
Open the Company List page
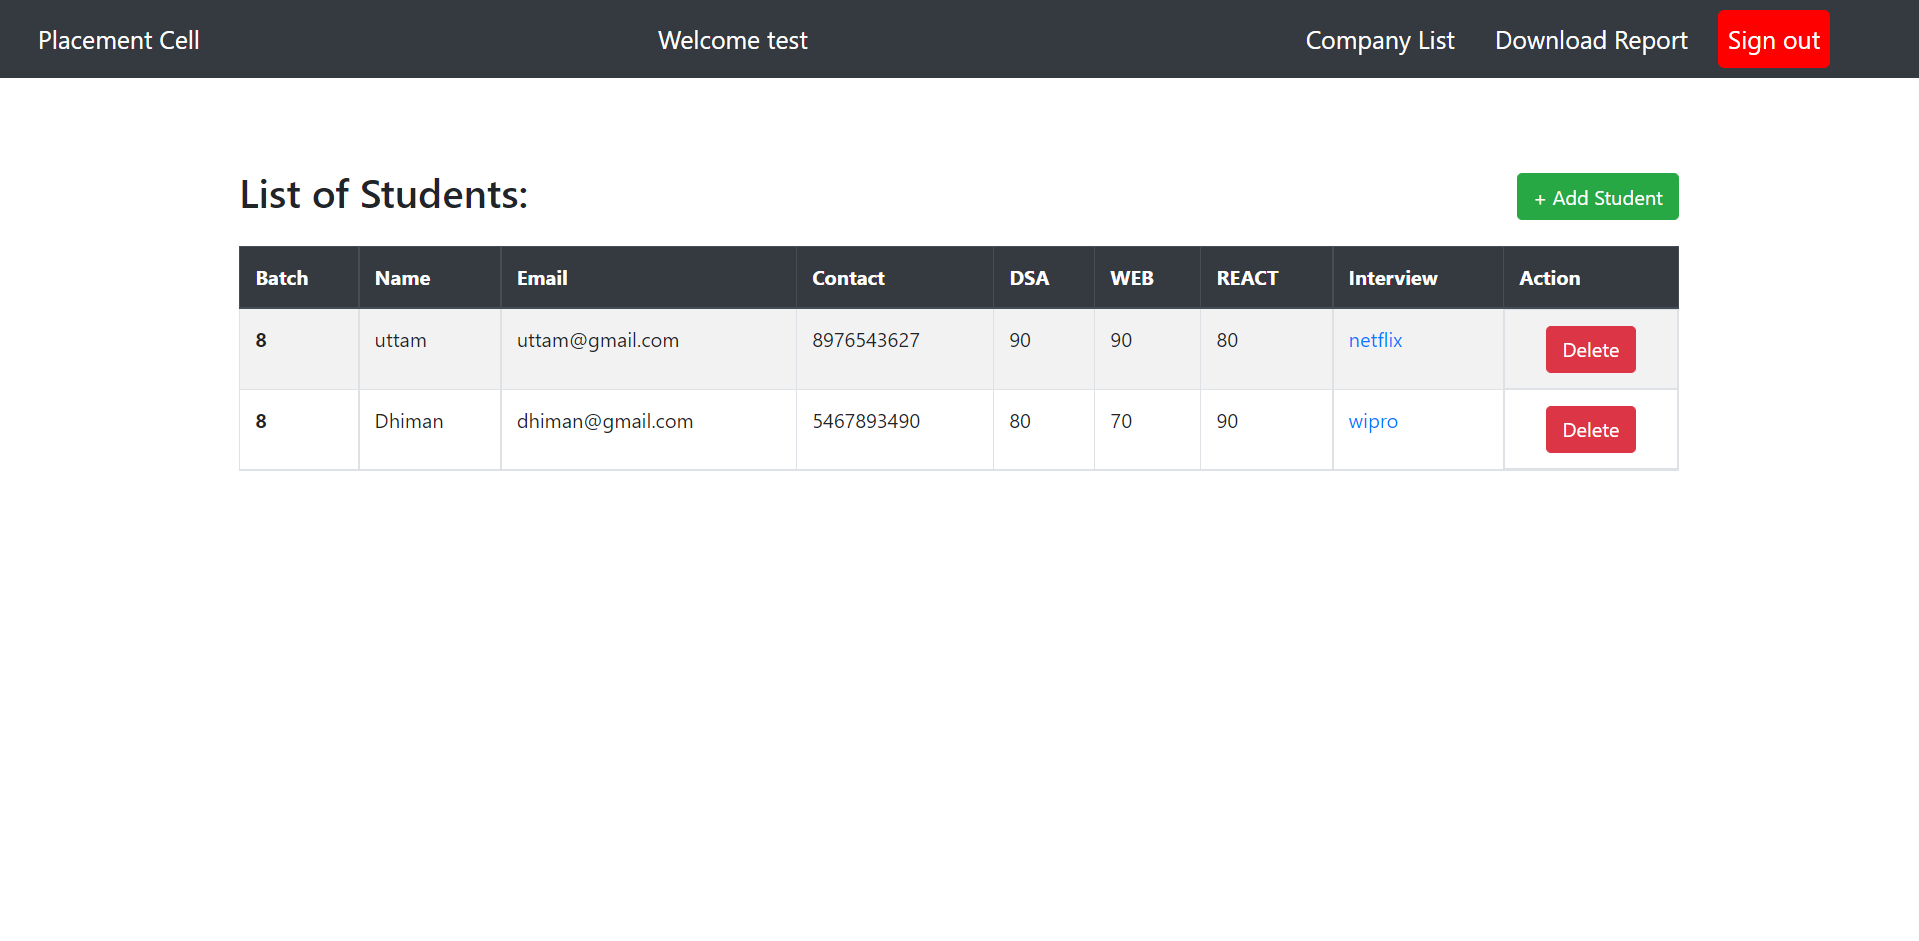(1379, 40)
